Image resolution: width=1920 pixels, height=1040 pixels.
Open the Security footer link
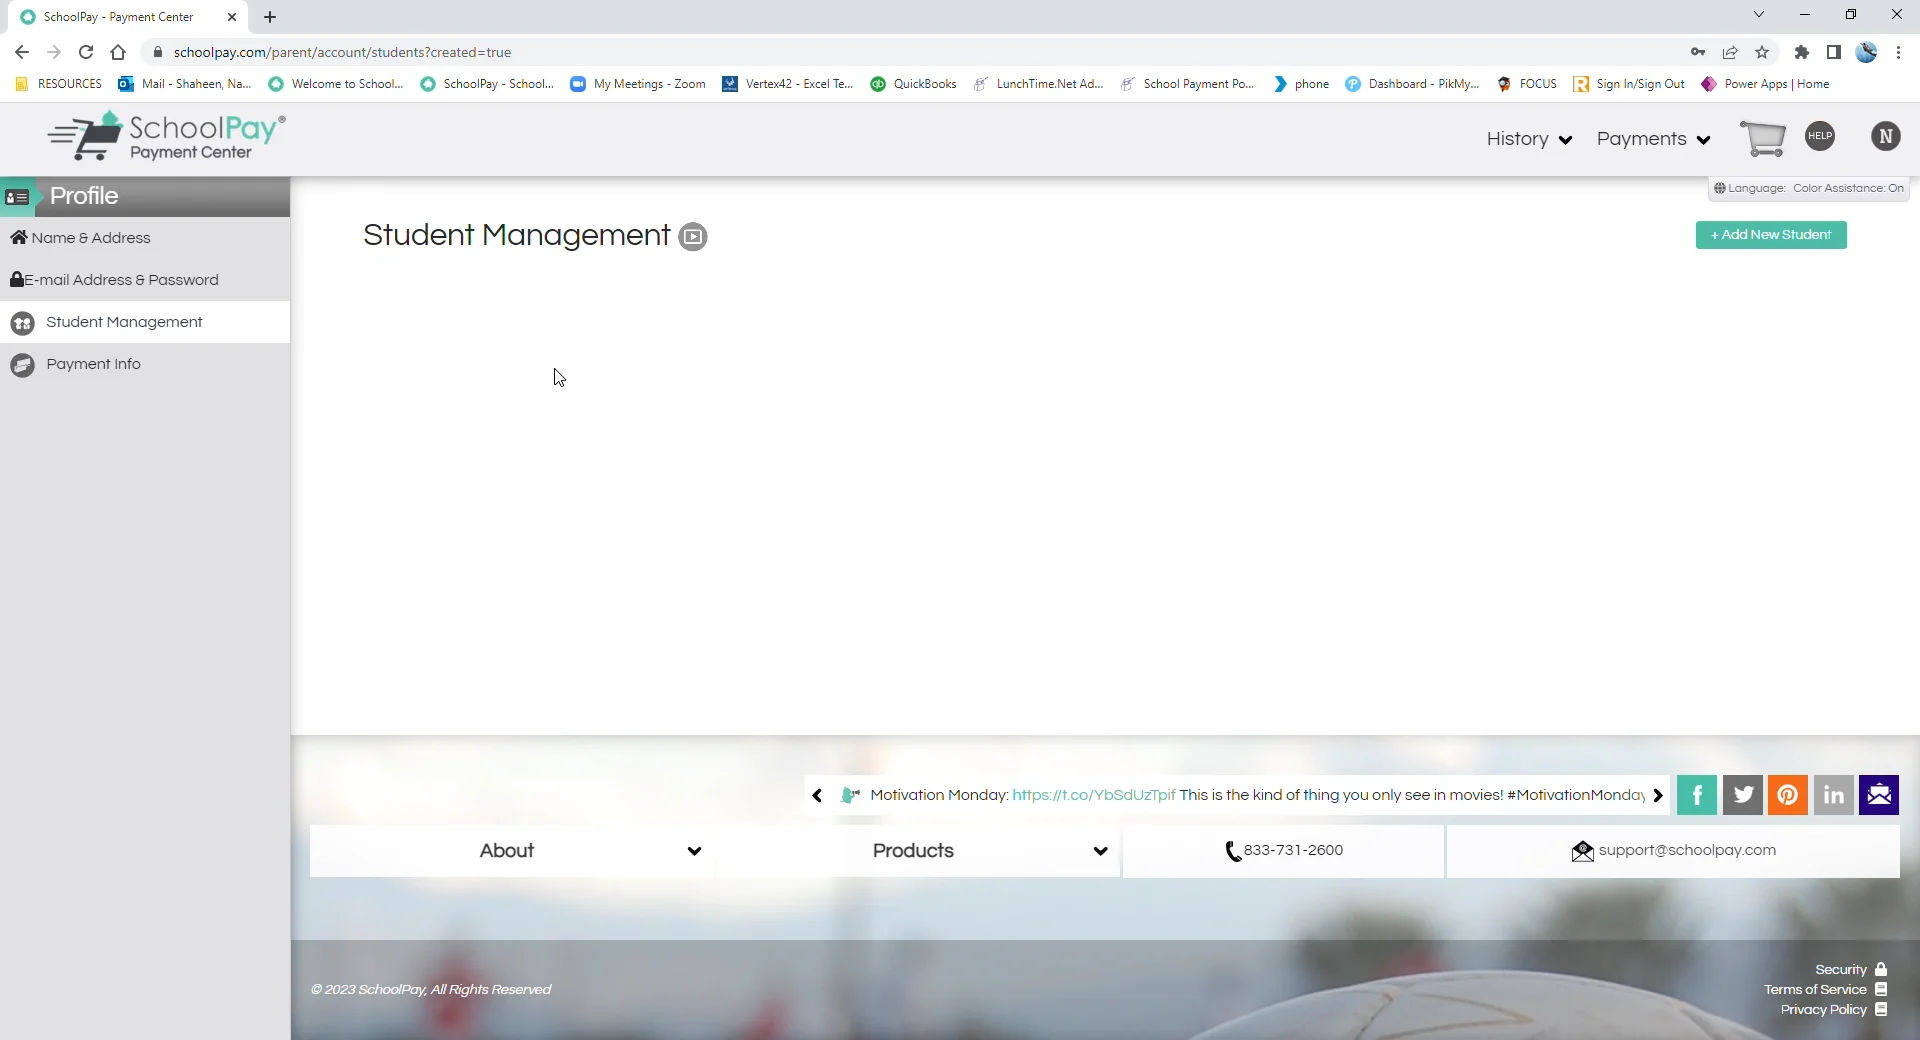coord(1851,970)
